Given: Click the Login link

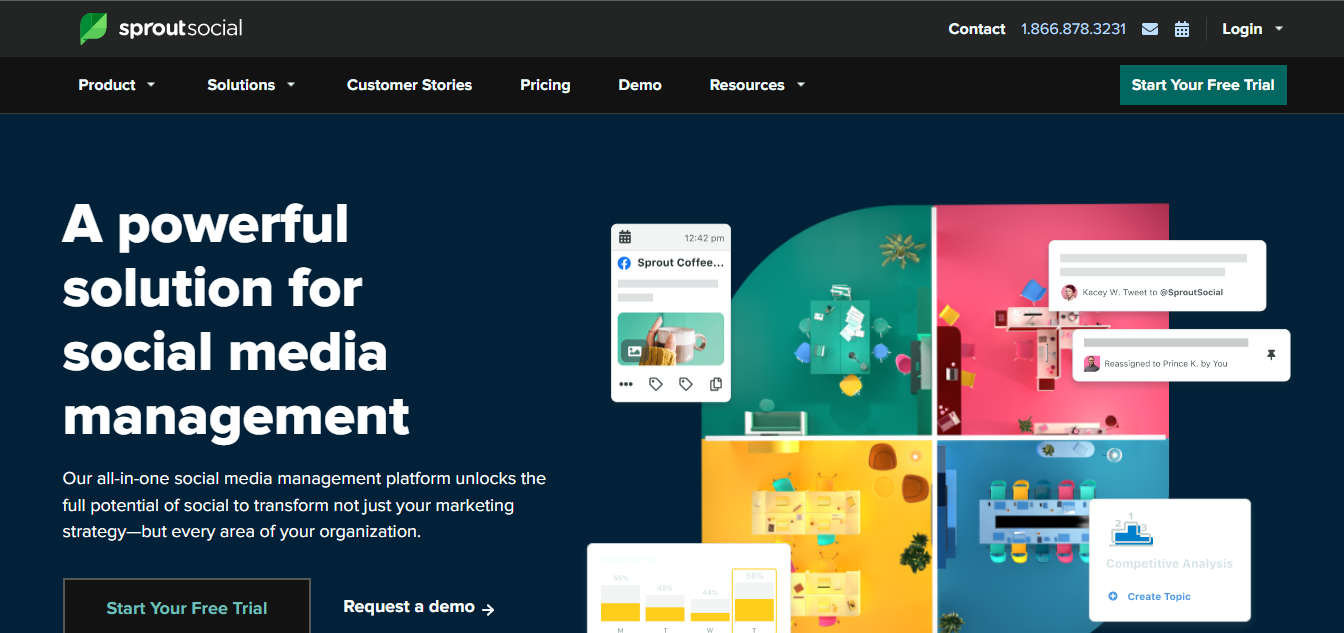Looking at the screenshot, I should [1242, 29].
